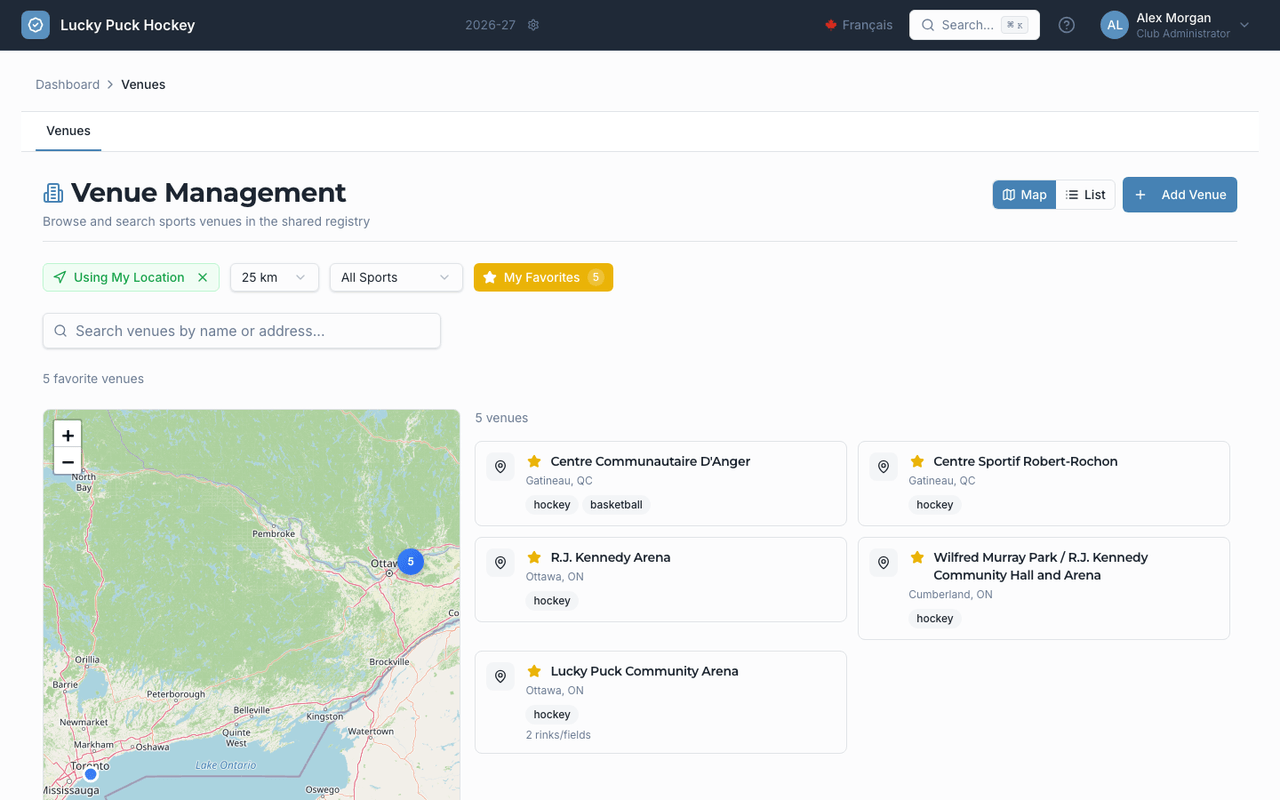The image size is (1280, 800).
Task: Focus the venue name or address search field
Action: coord(242,331)
